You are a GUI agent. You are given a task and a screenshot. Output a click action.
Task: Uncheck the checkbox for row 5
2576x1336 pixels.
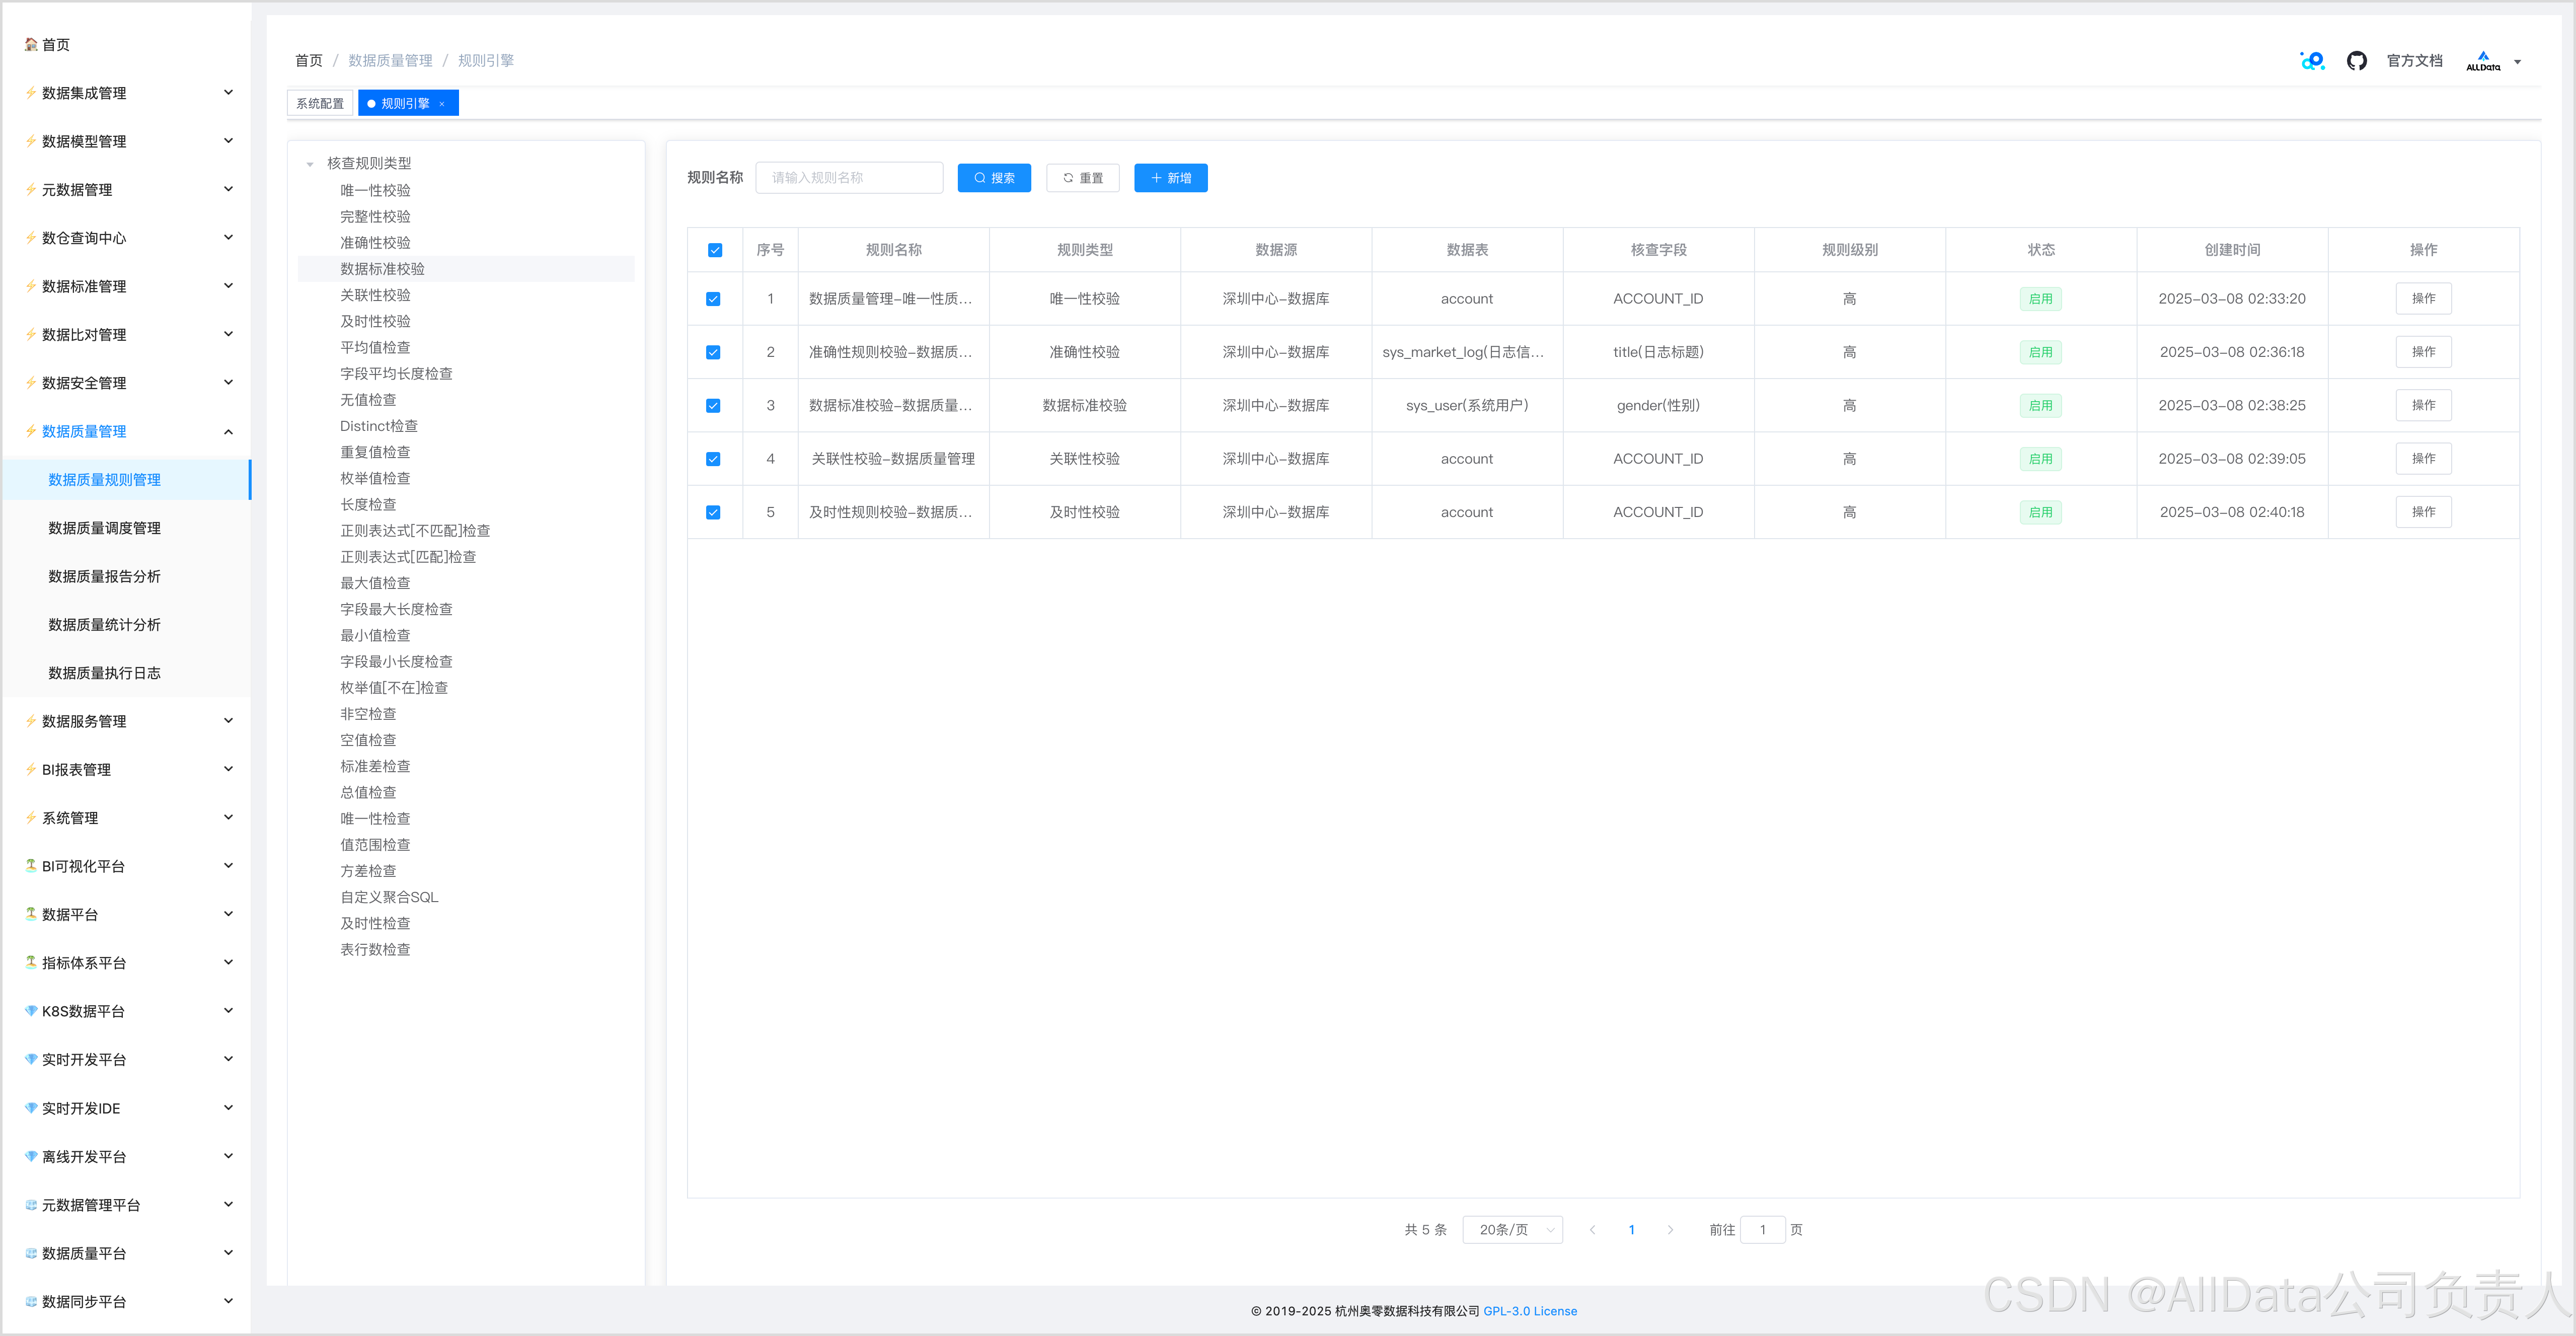coord(713,513)
